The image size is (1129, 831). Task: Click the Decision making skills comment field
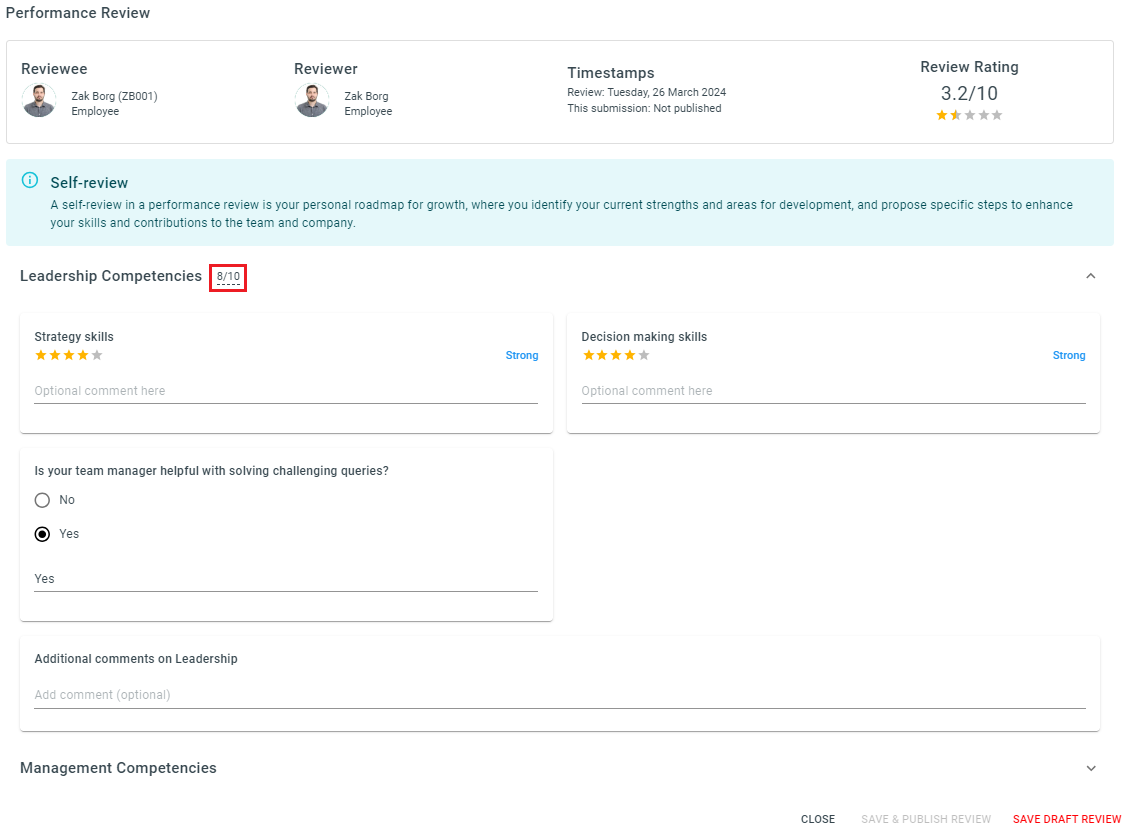click(833, 391)
